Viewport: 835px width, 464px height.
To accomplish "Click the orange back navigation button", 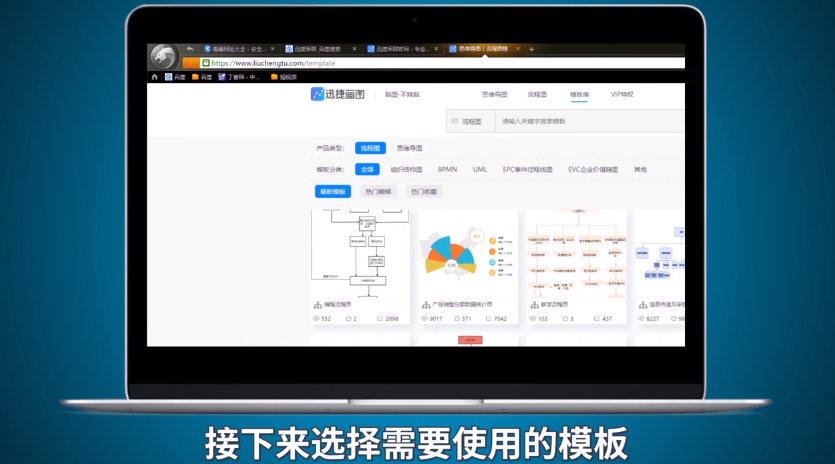I will coord(190,63).
